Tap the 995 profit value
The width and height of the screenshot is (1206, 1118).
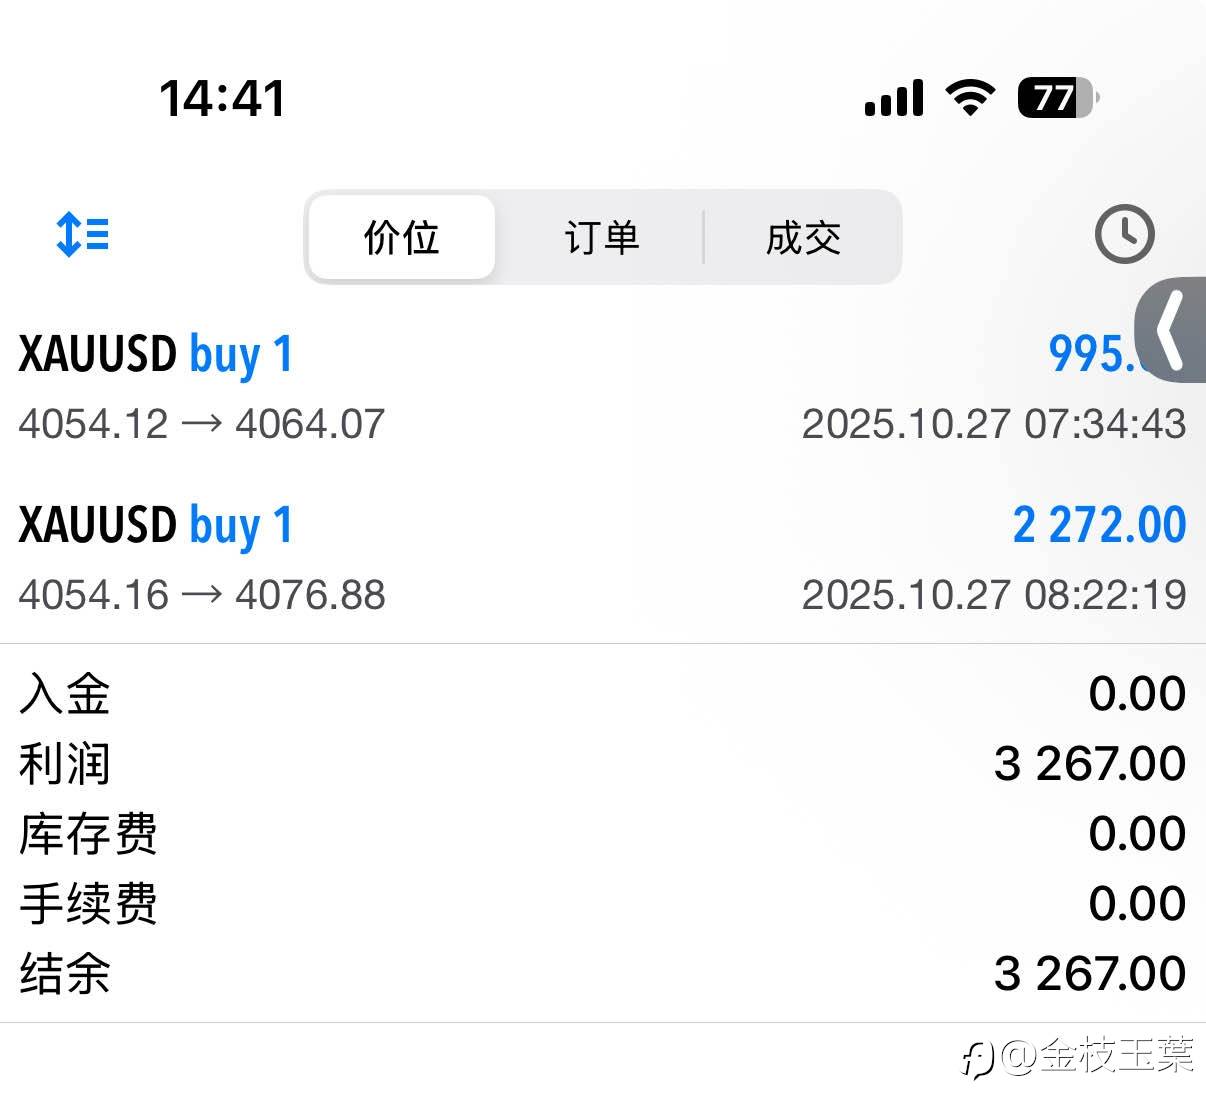coord(1096,354)
